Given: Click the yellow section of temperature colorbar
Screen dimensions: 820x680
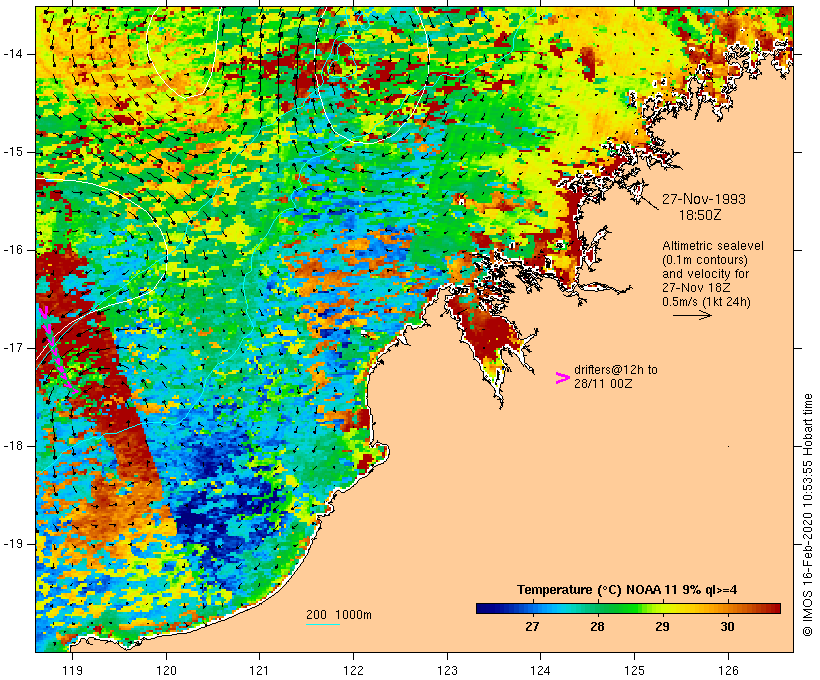Looking at the screenshot, I should coord(662,608).
